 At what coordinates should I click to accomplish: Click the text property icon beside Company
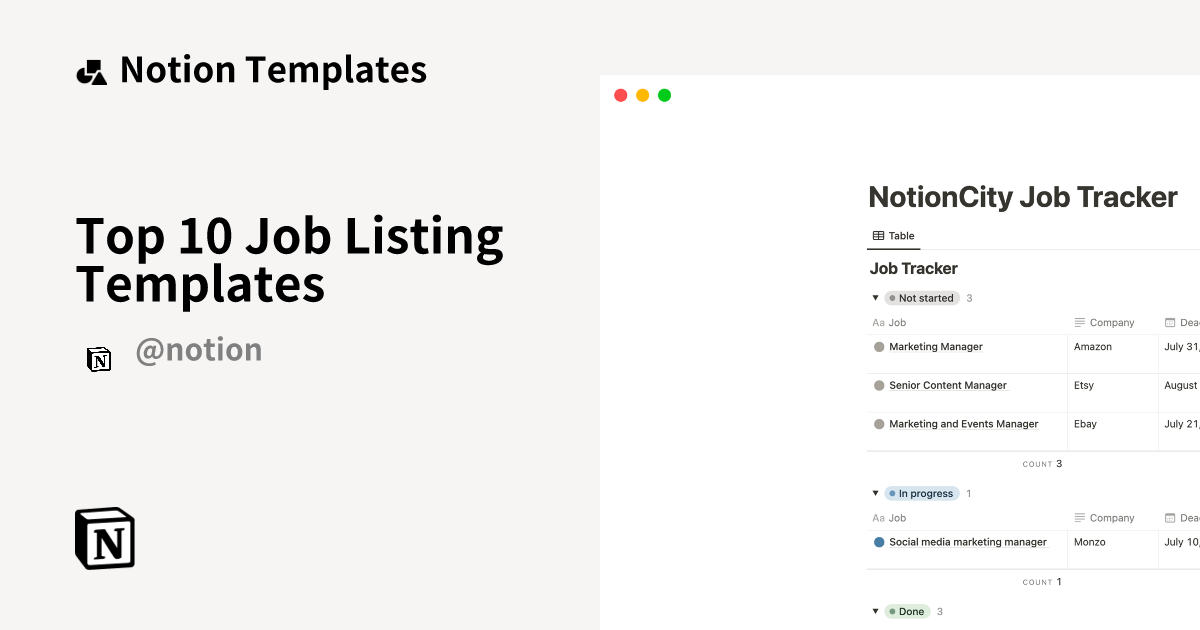[x=1080, y=322]
